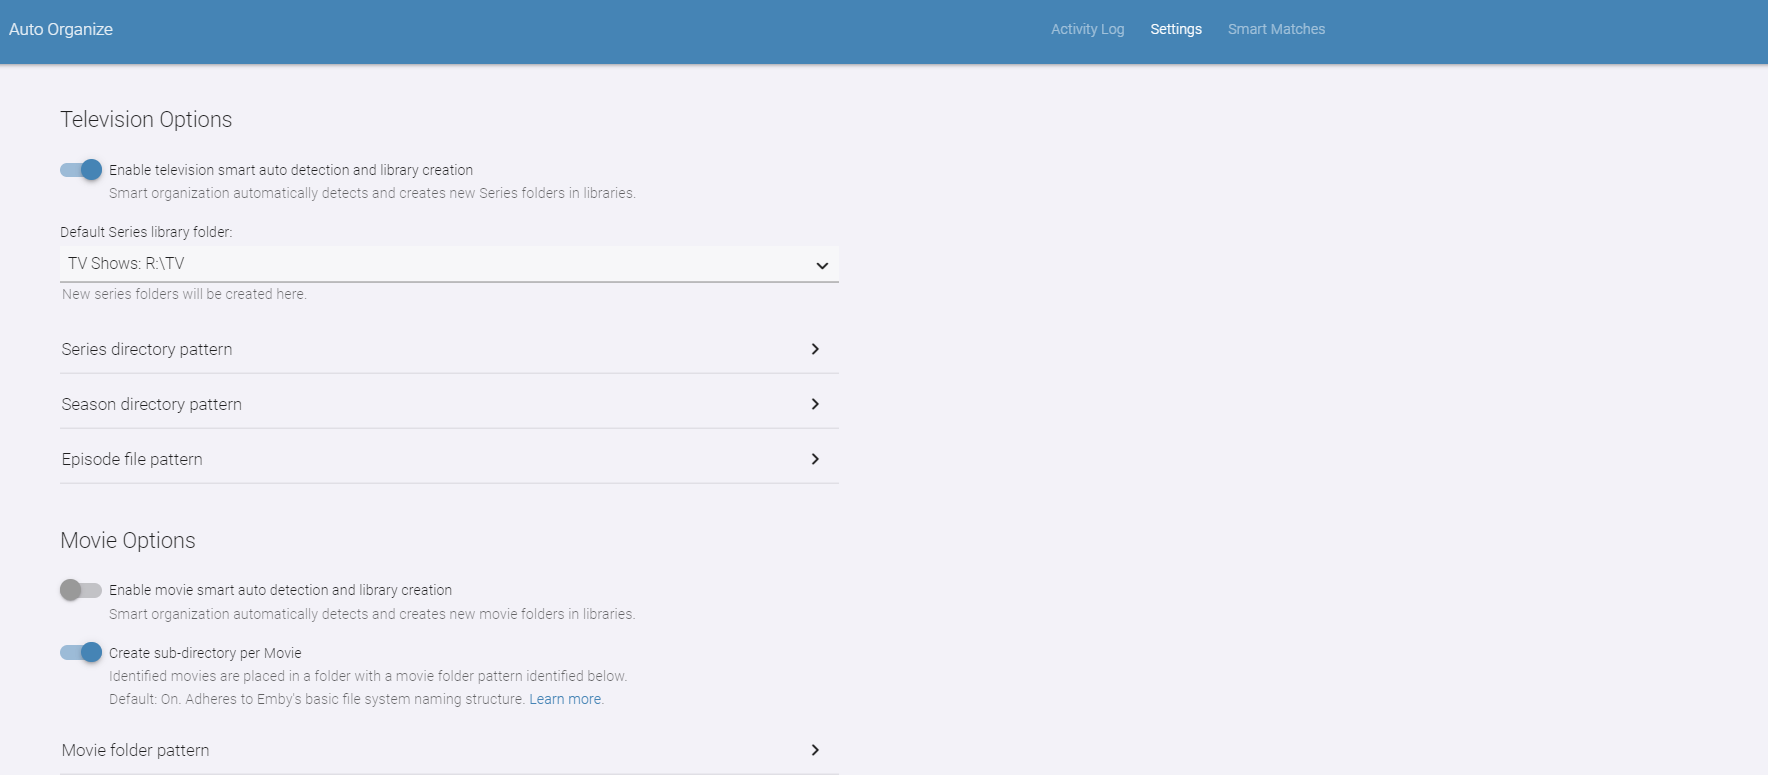This screenshot has width=1768, height=775.
Task: Turn off Create sub-directory per Movie
Action: [x=81, y=653]
